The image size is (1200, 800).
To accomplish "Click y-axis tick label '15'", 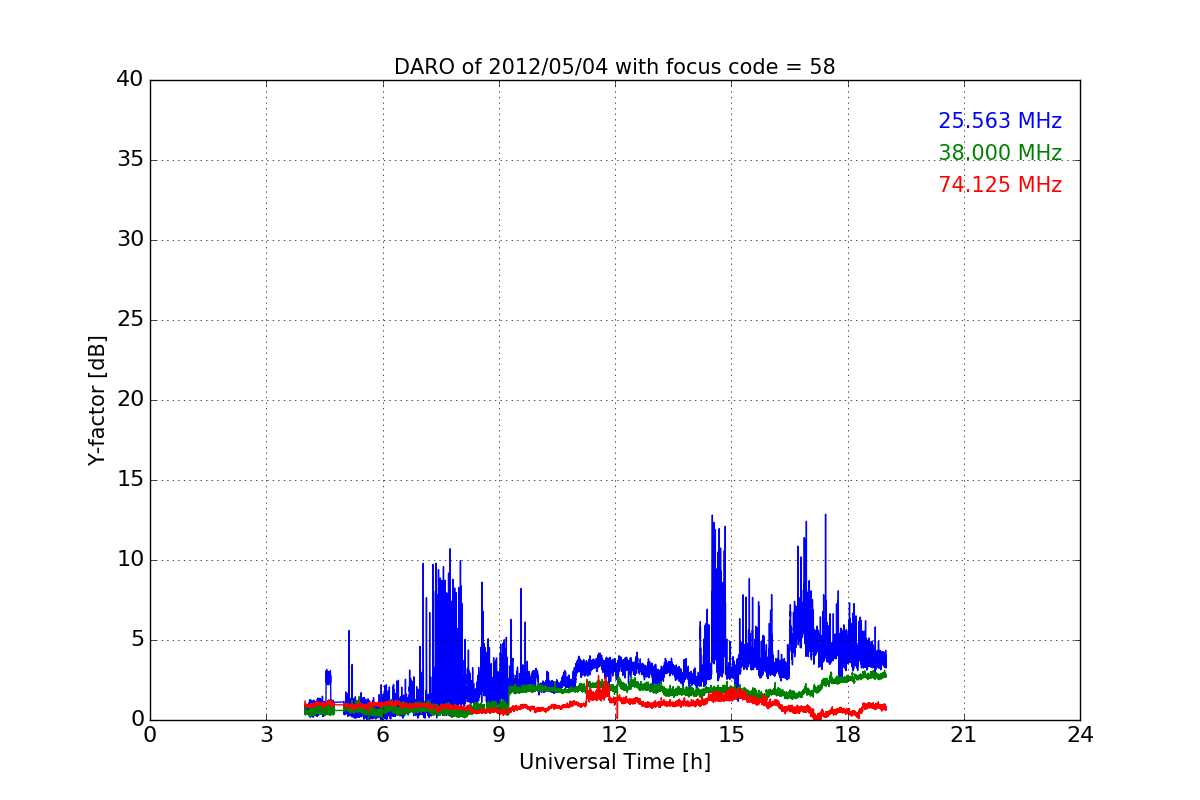I will [x=130, y=480].
